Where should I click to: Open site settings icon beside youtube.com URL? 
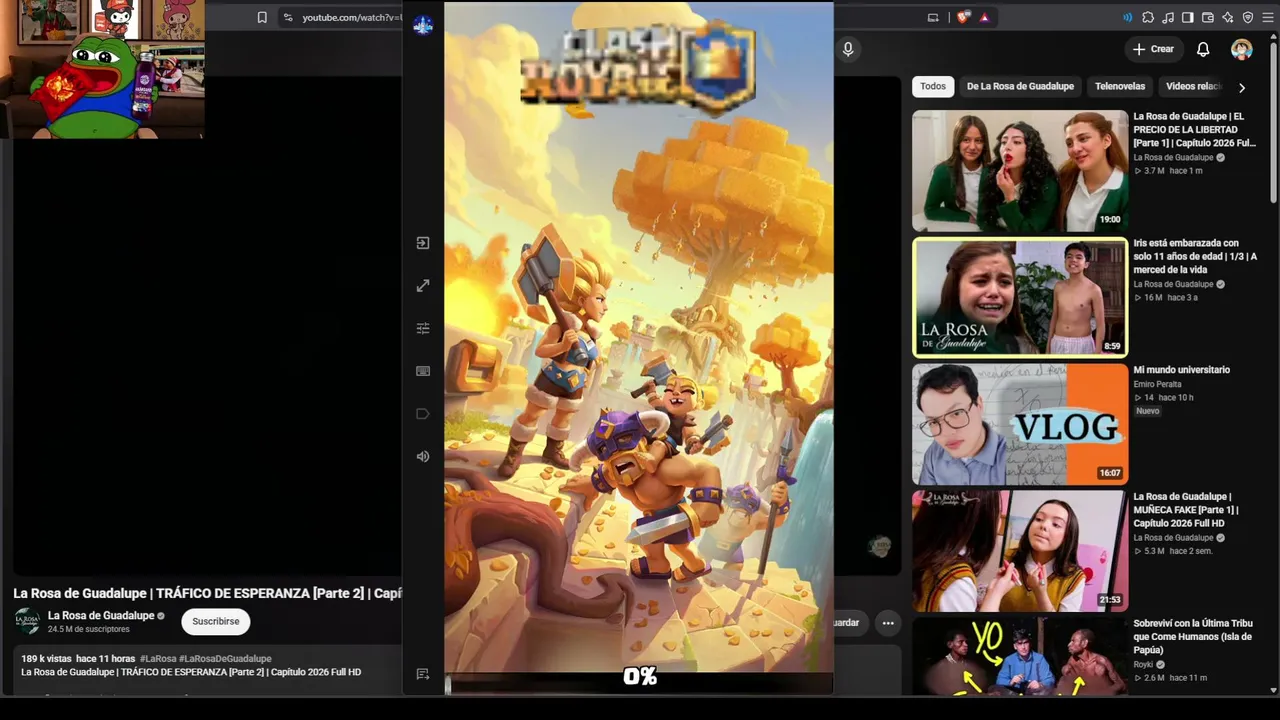(x=288, y=17)
